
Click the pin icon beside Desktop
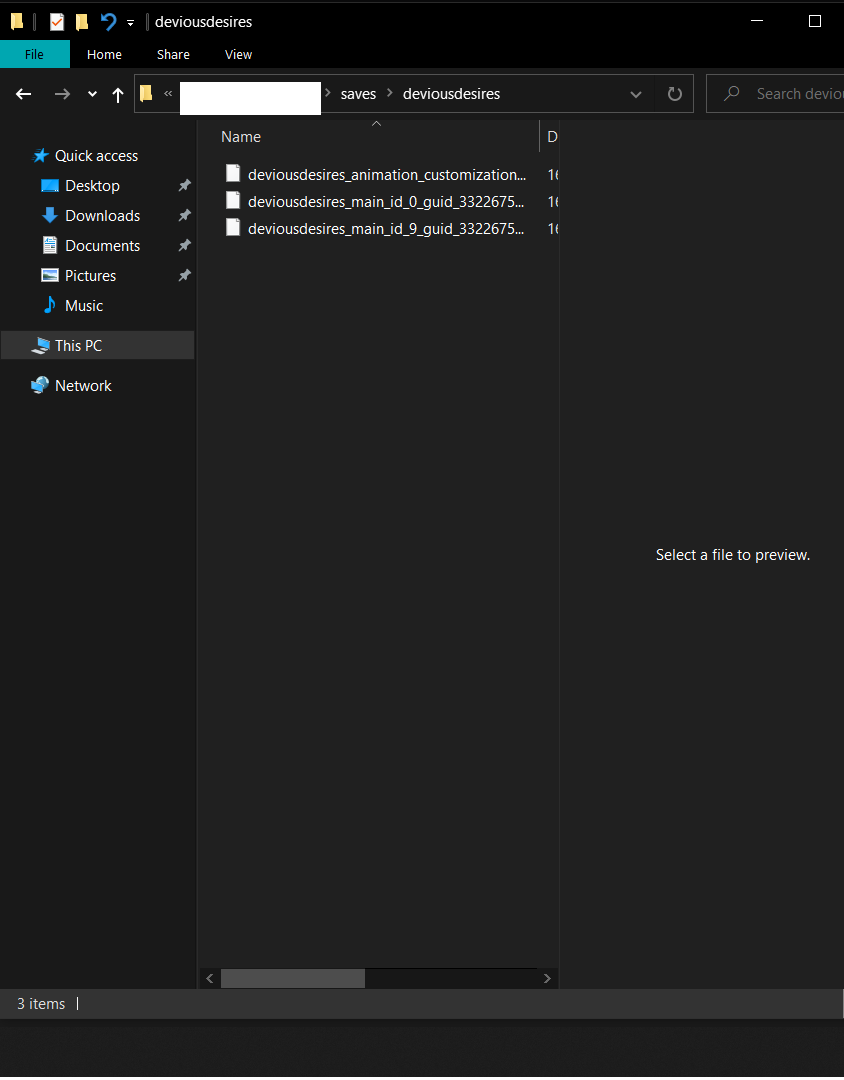[184, 185]
